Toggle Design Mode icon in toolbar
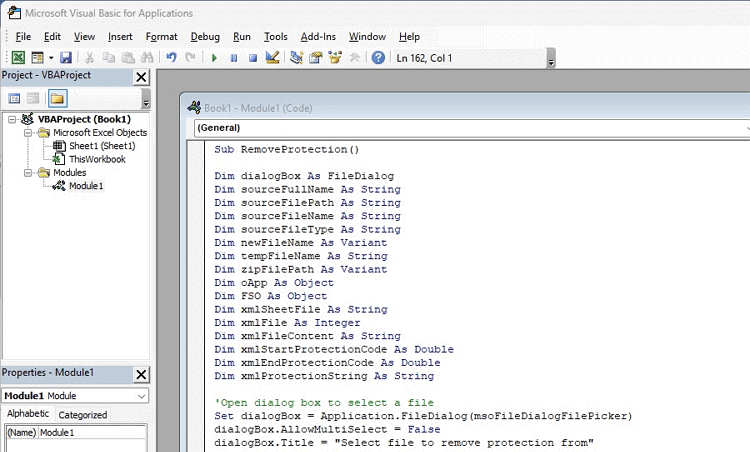This screenshot has width=750, height=452. pos(272,58)
